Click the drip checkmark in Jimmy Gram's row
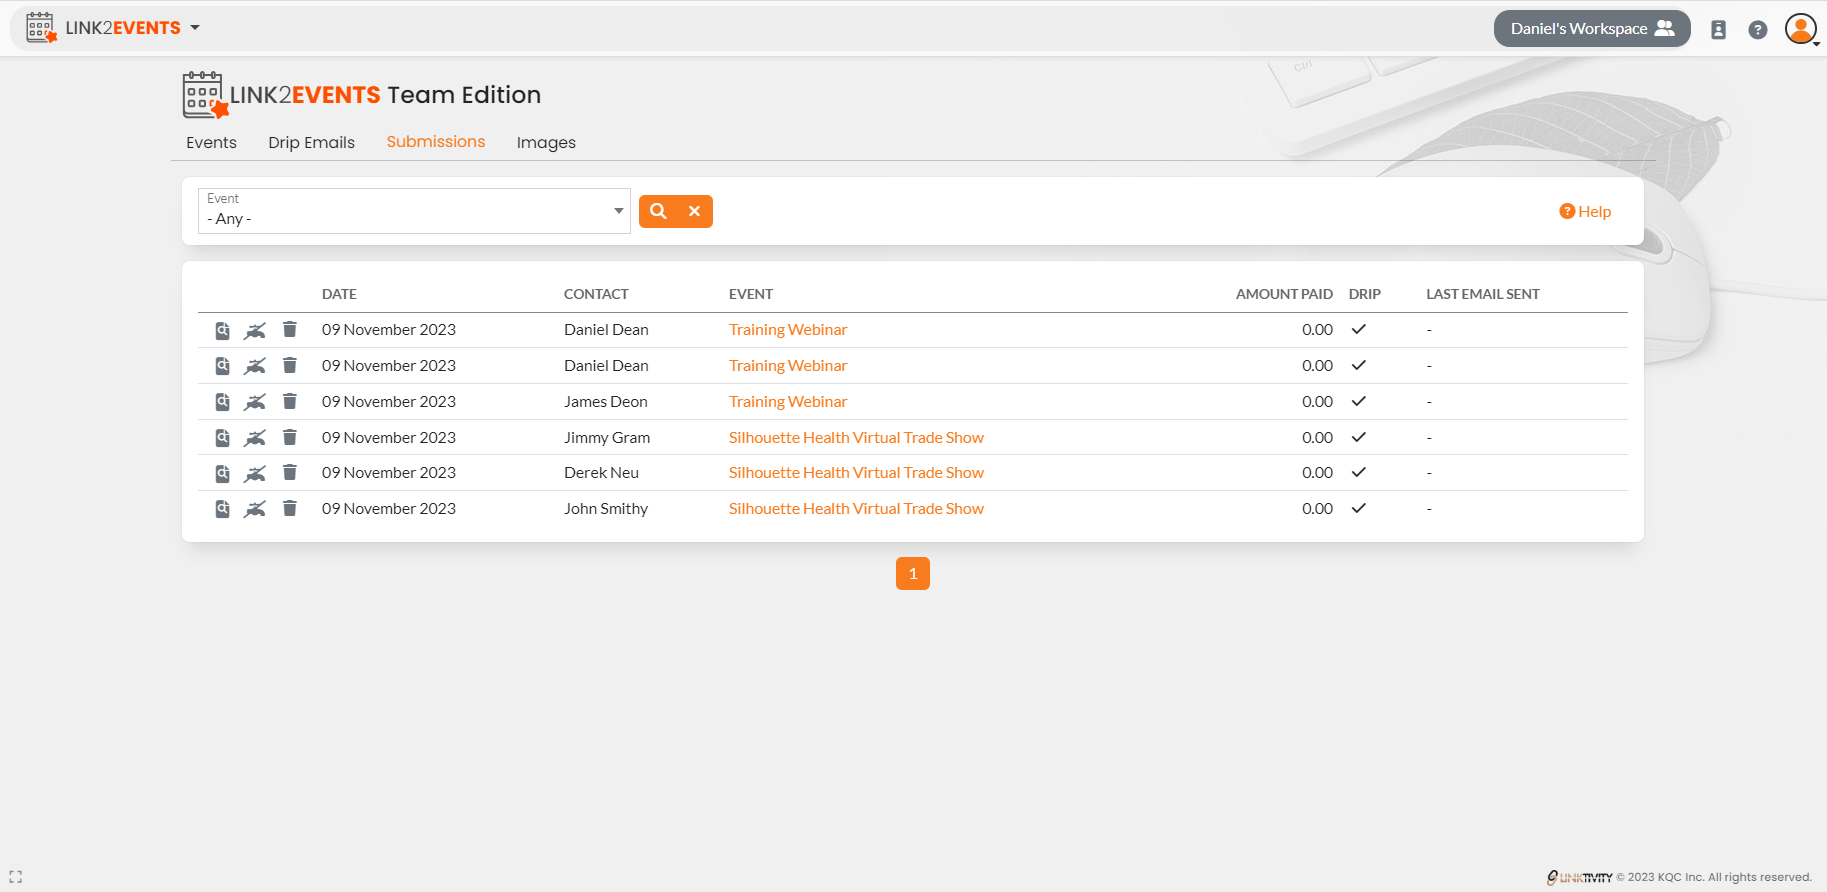 pyautogui.click(x=1359, y=437)
